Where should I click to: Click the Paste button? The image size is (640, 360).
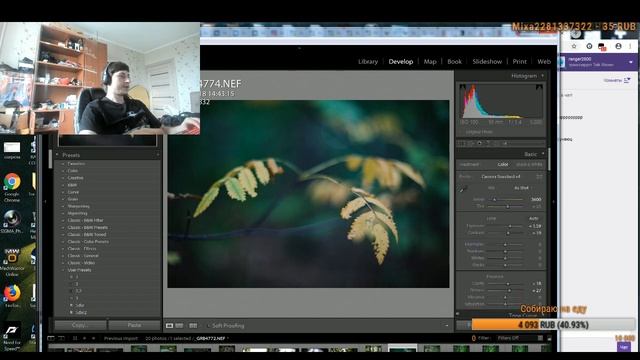pyautogui.click(x=134, y=325)
